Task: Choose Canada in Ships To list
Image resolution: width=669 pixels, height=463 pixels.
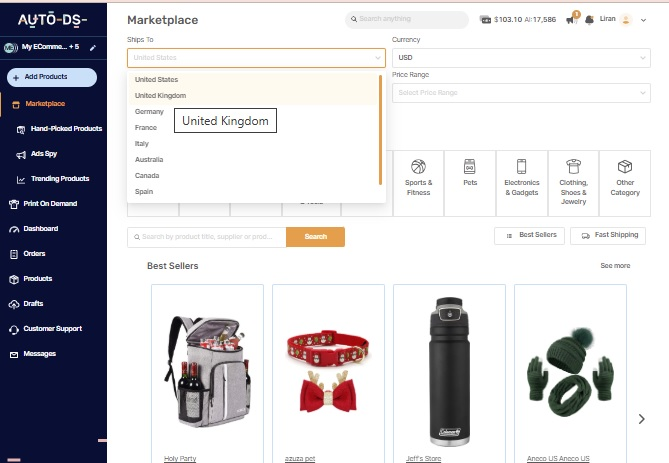Action: pyautogui.click(x=253, y=175)
